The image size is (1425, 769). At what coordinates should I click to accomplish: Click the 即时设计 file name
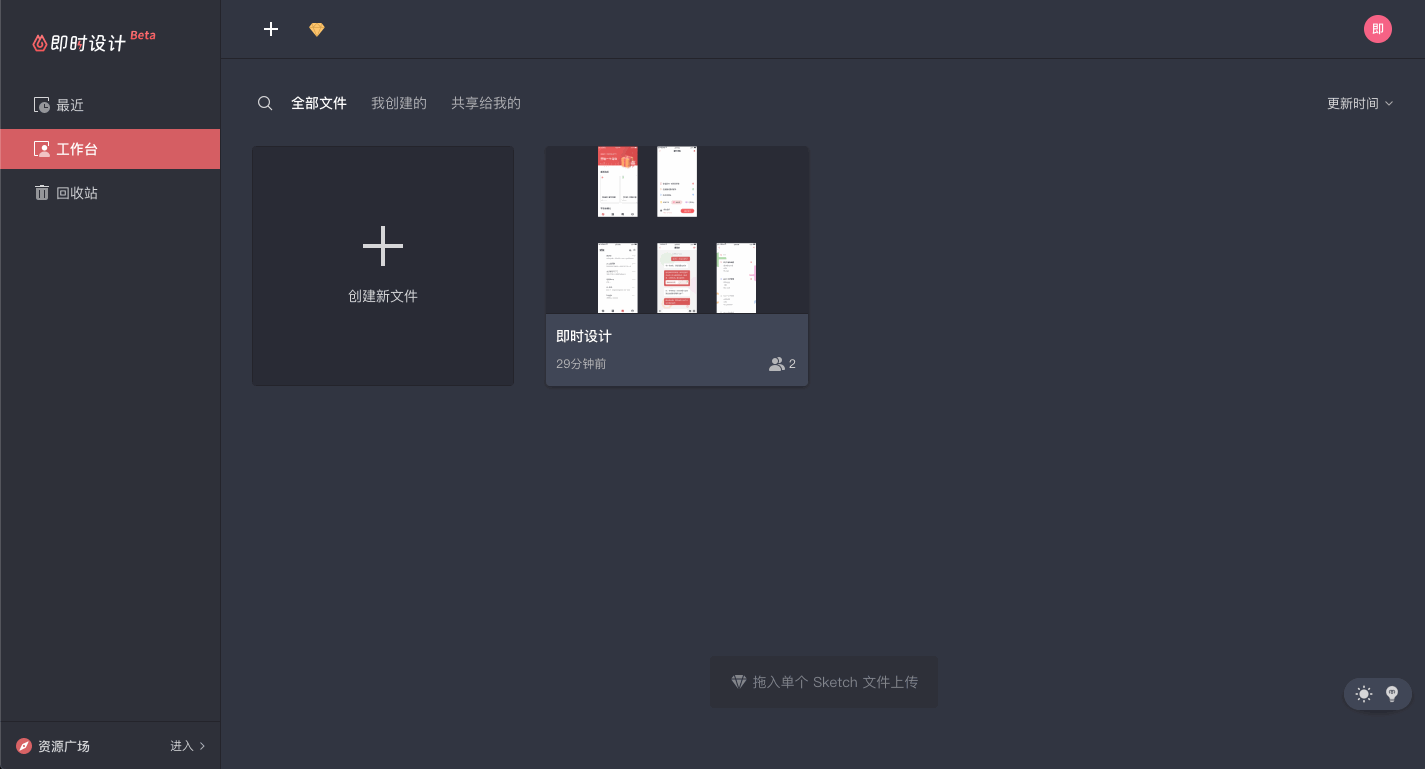(584, 336)
